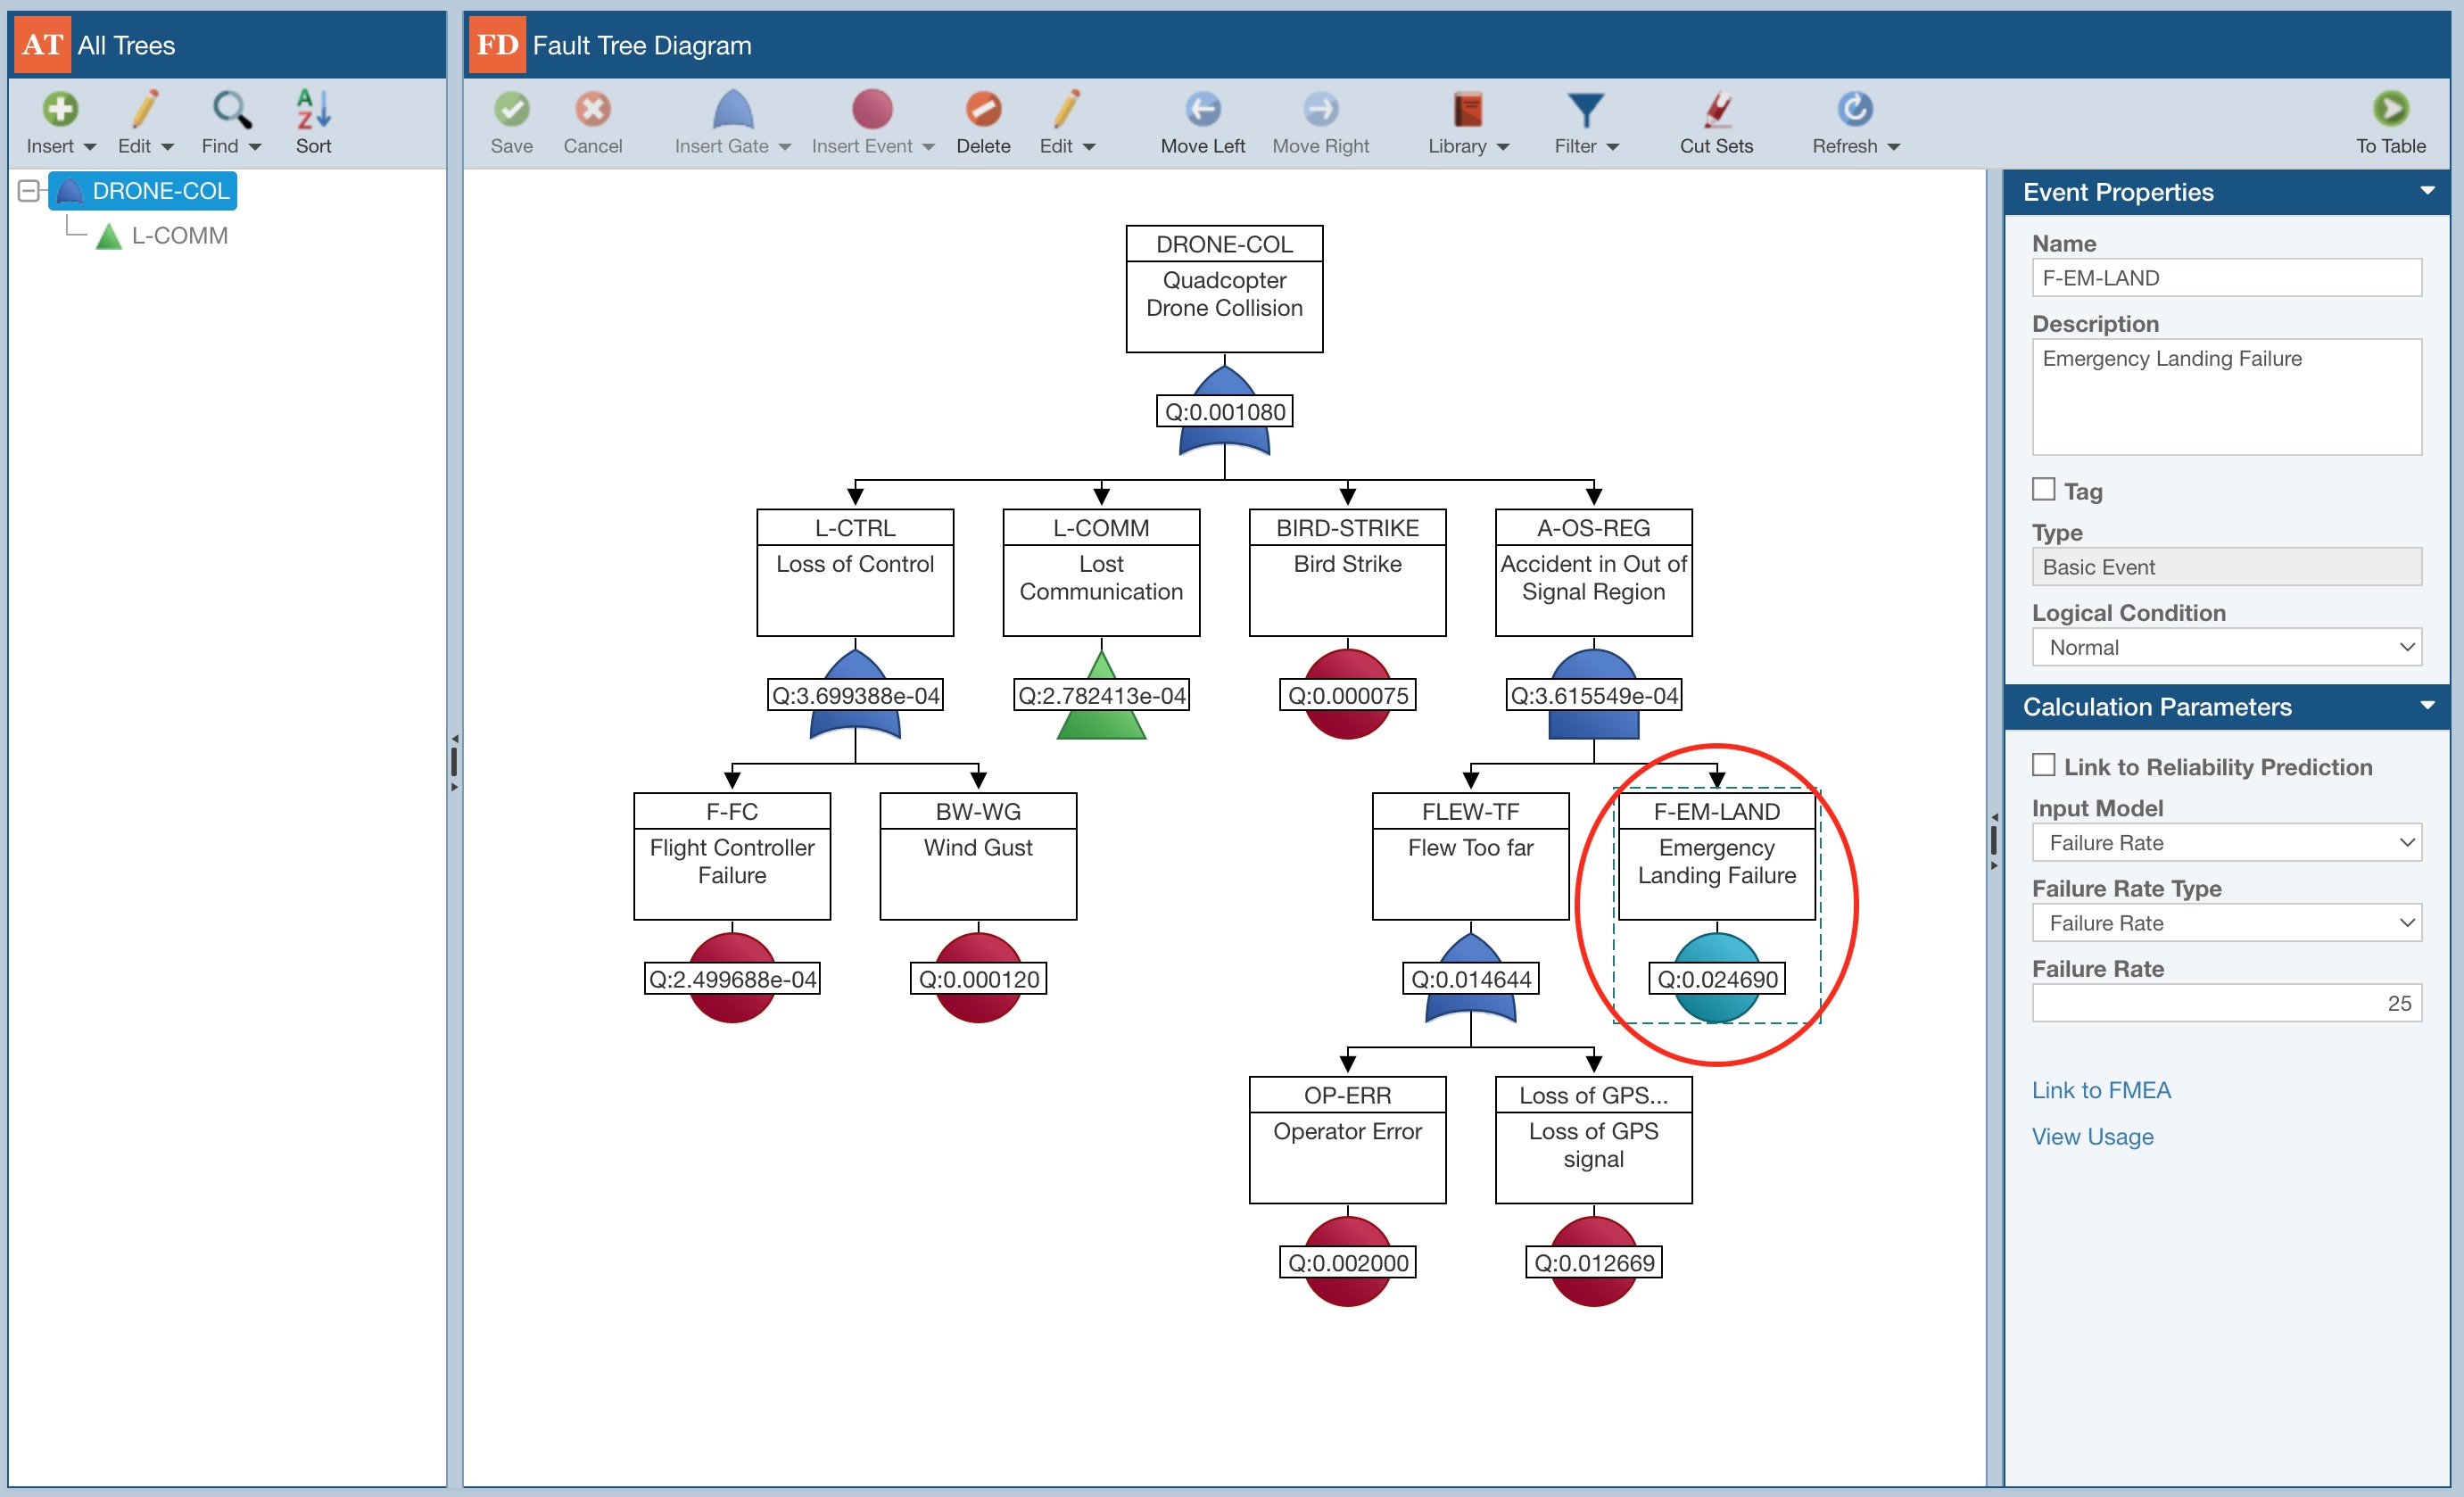
Task: Open the Input Model dropdown
Action: tap(2226, 843)
